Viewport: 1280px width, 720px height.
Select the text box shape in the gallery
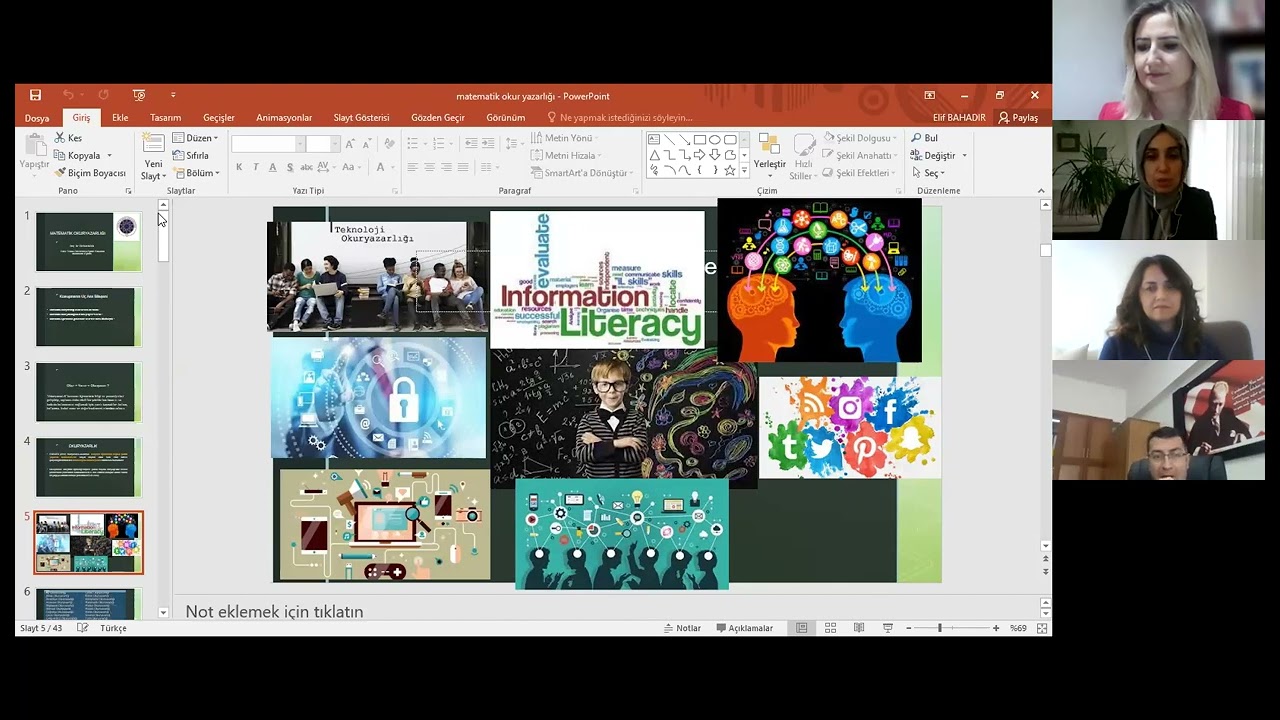(x=655, y=139)
